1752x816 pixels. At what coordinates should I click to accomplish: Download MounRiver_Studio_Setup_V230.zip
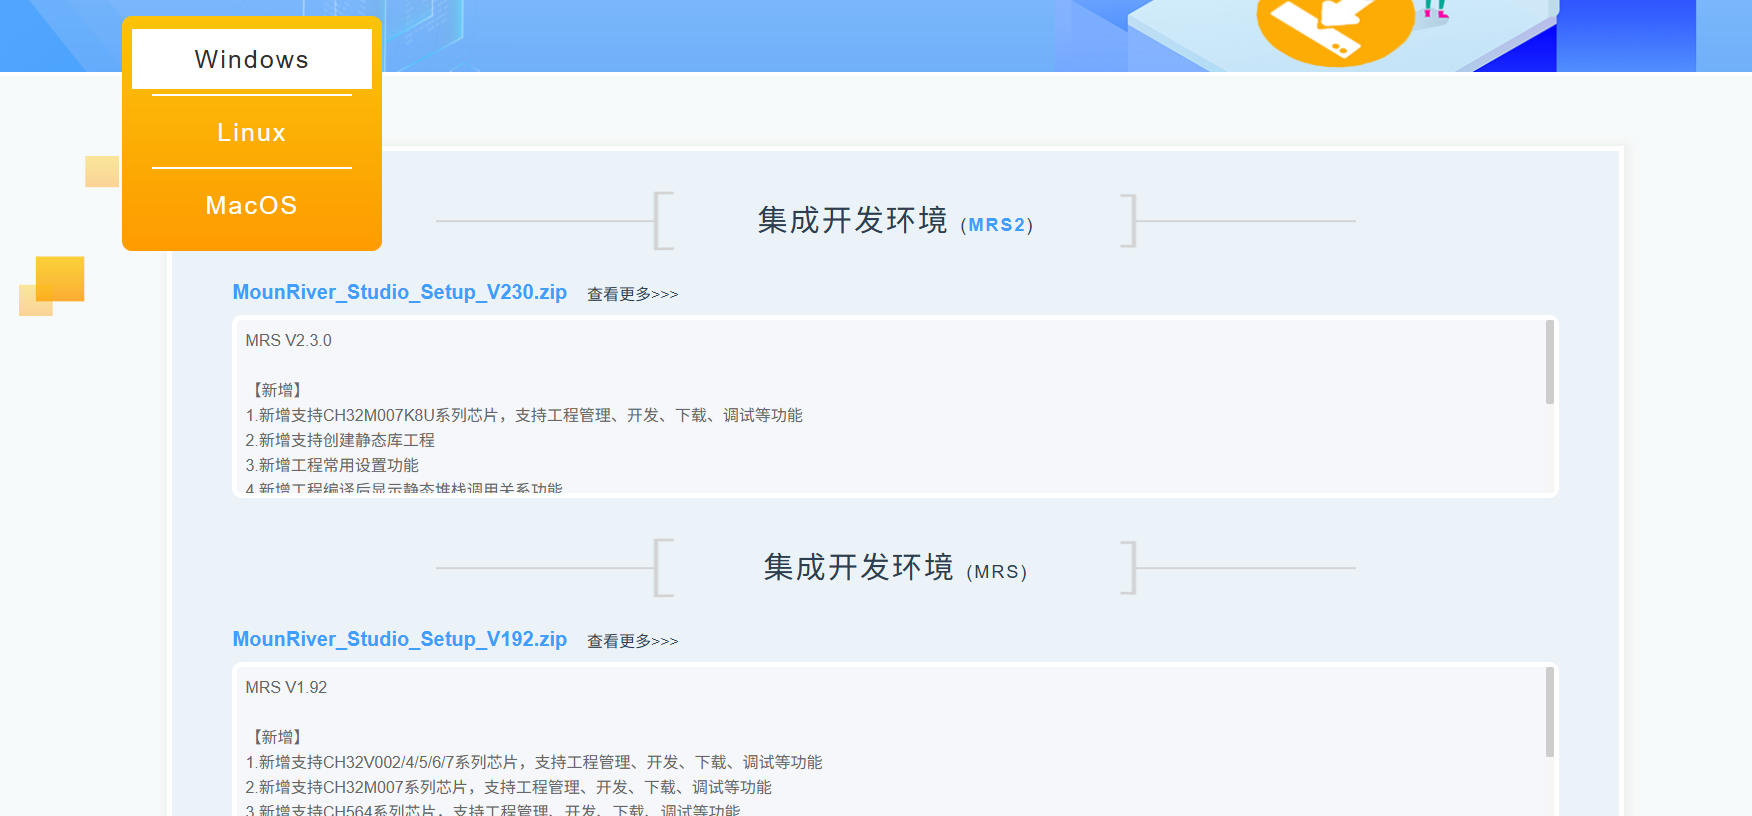point(400,292)
